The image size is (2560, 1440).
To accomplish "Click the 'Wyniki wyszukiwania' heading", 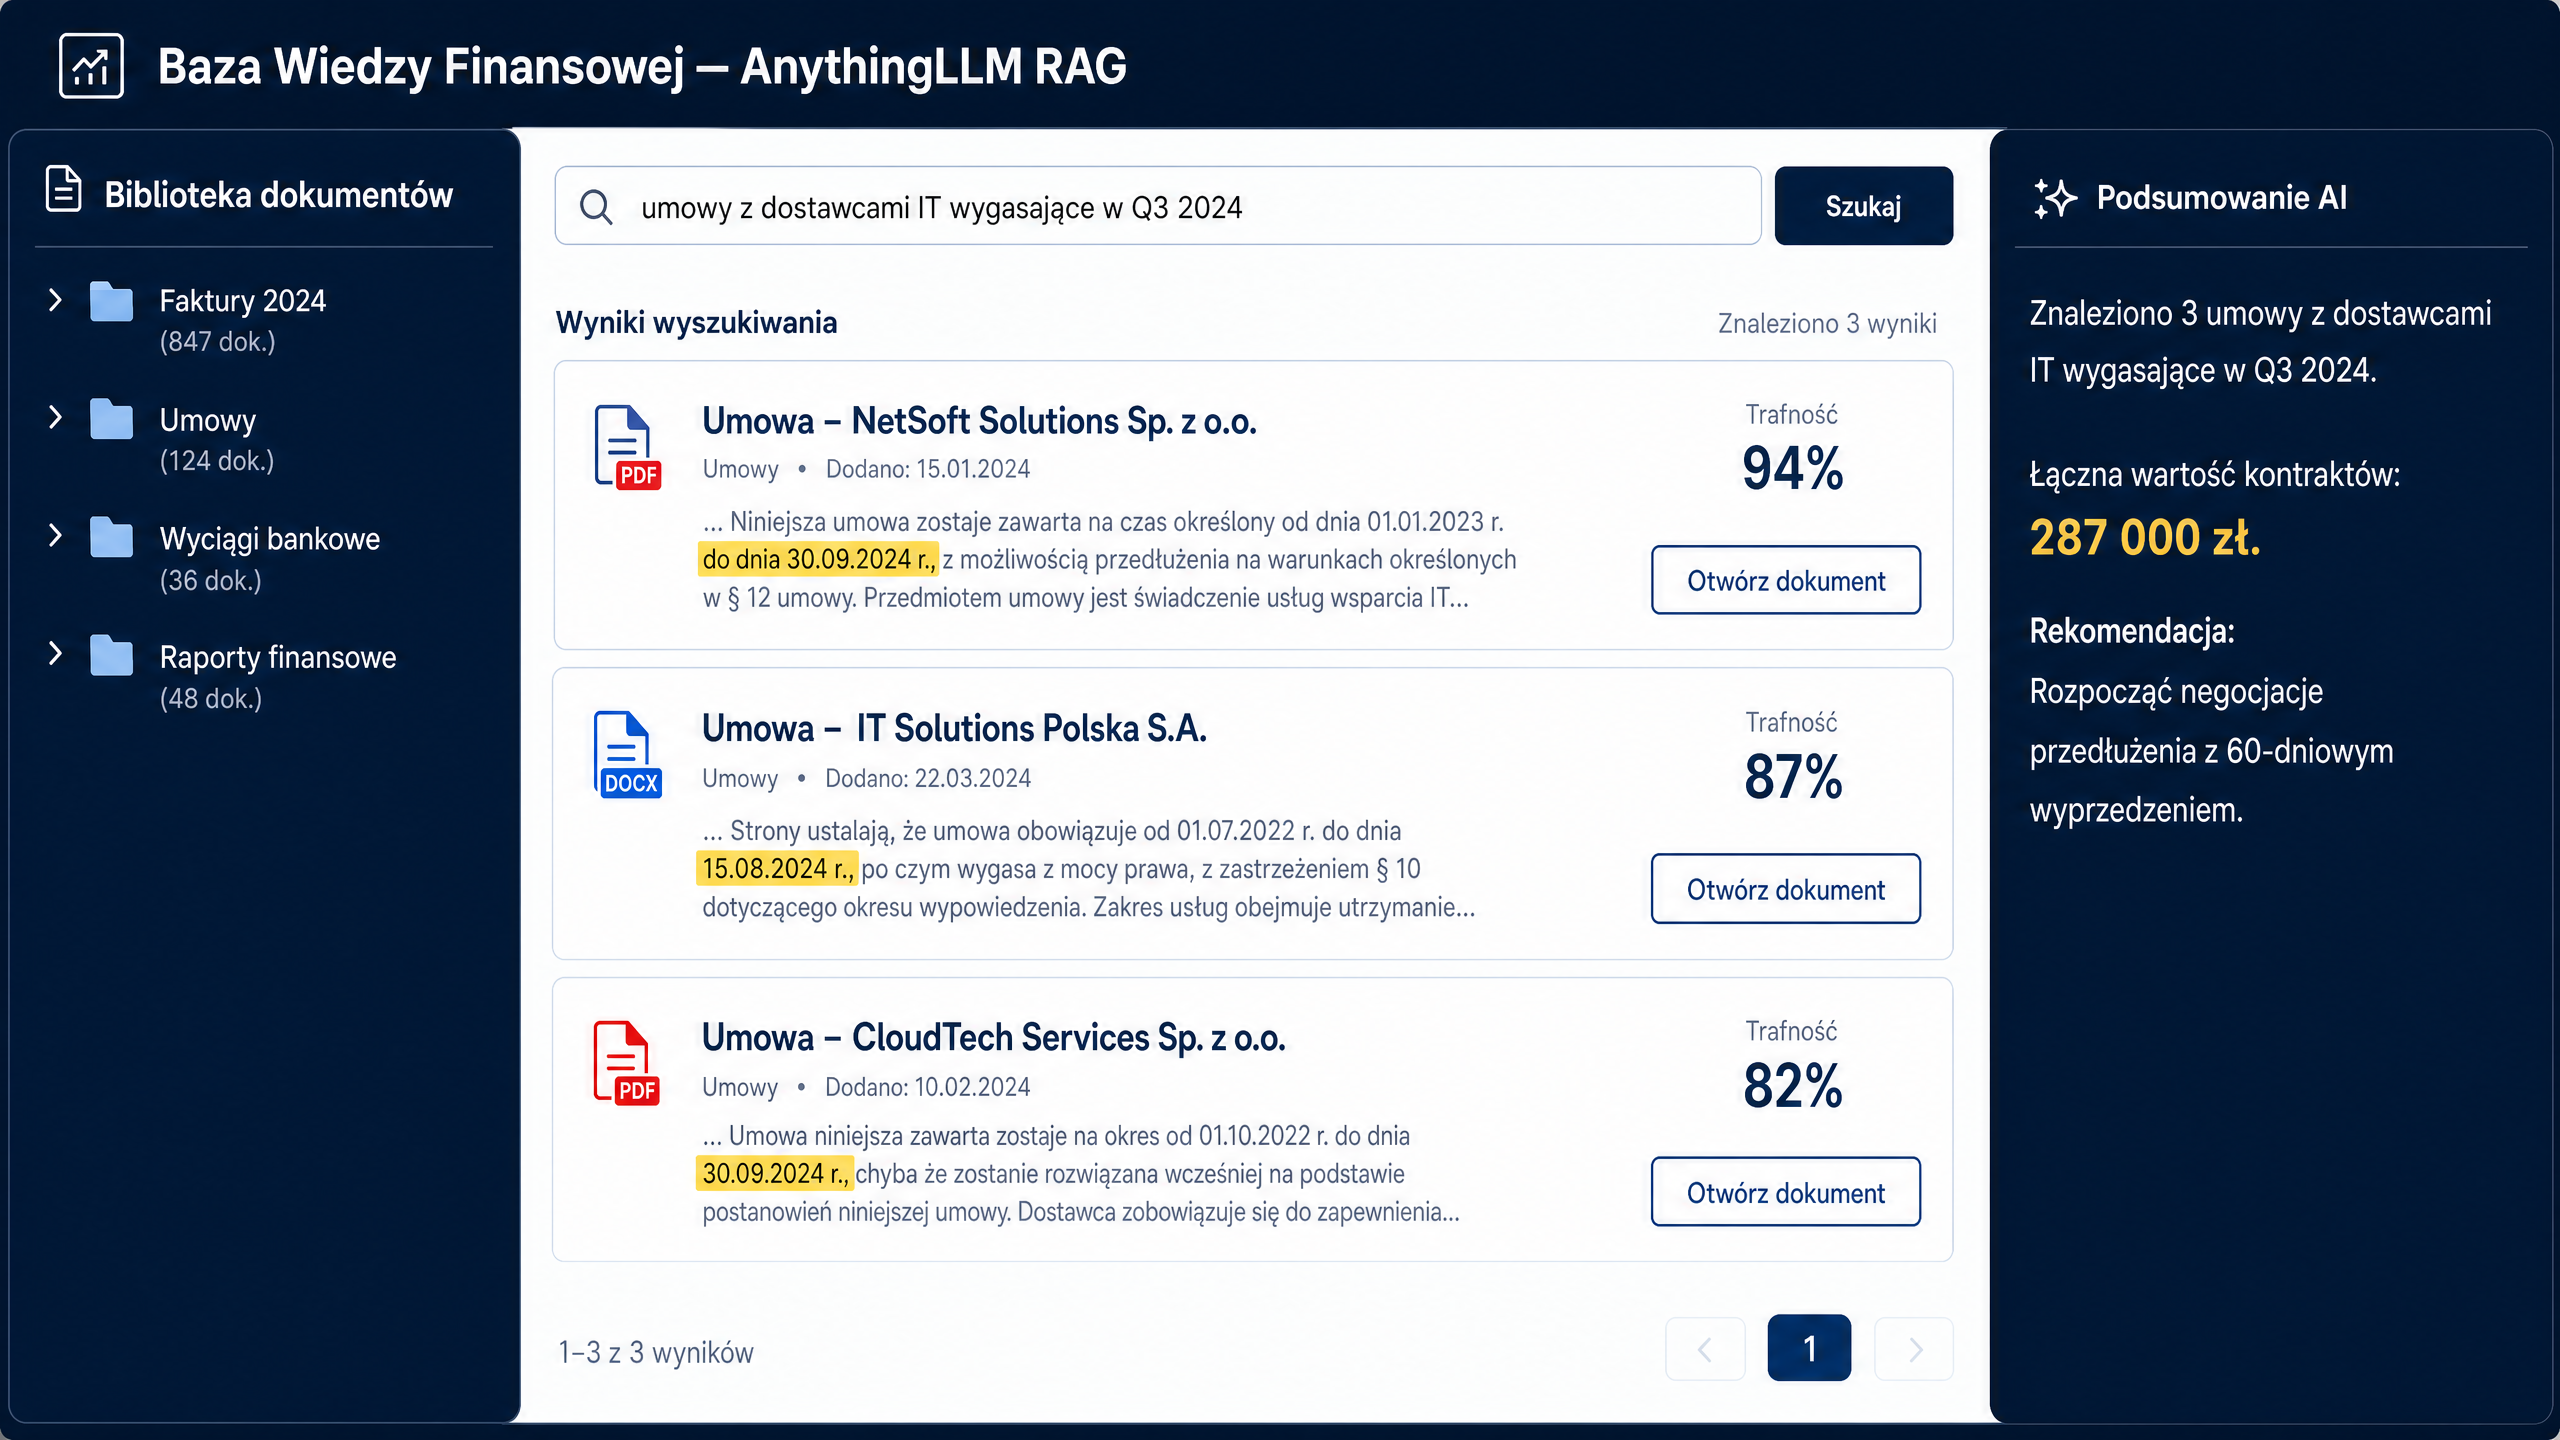I will (x=696, y=323).
